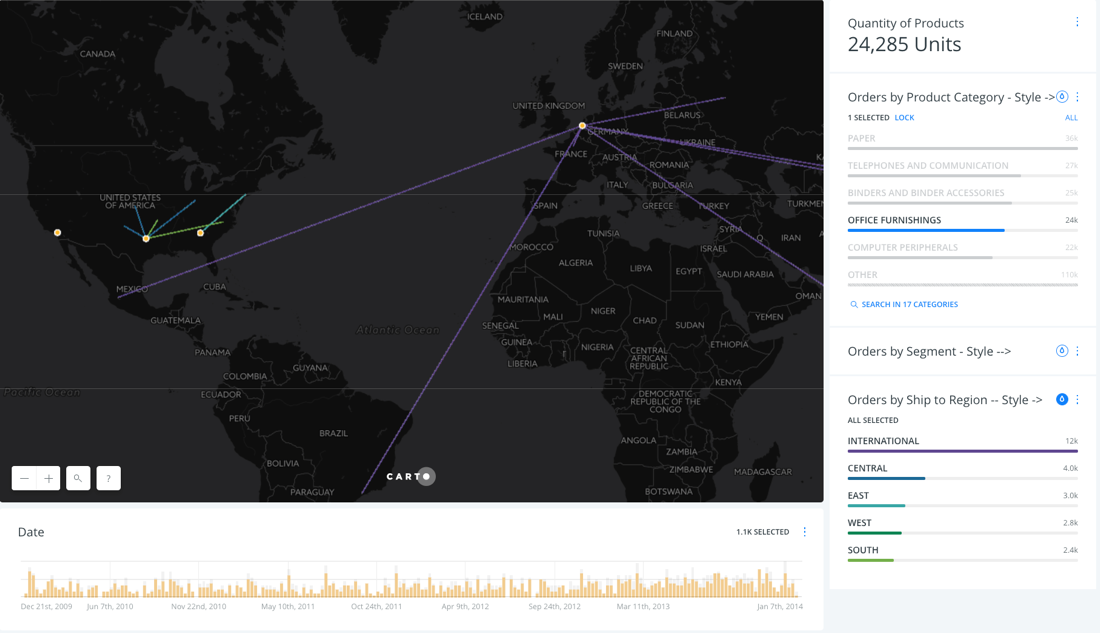Open options menu for Date widget
This screenshot has width=1100, height=633.
pyautogui.click(x=805, y=532)
